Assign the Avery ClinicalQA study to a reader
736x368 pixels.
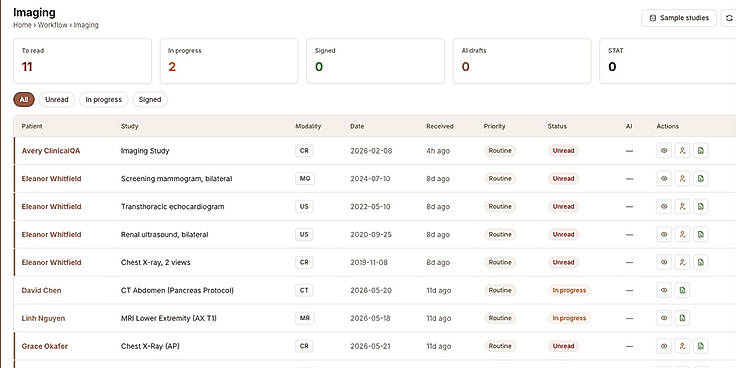682,151
